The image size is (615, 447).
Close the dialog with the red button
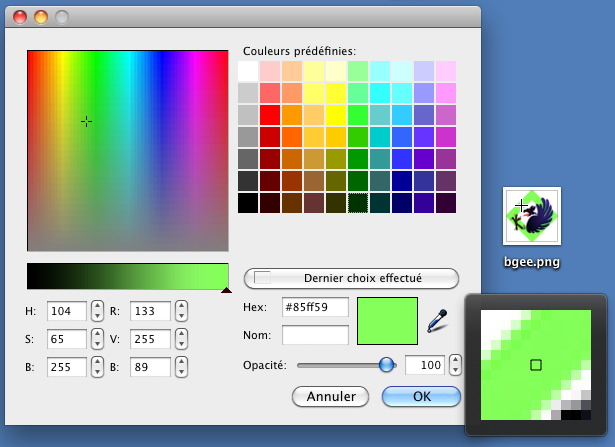(x=20, y=17)
